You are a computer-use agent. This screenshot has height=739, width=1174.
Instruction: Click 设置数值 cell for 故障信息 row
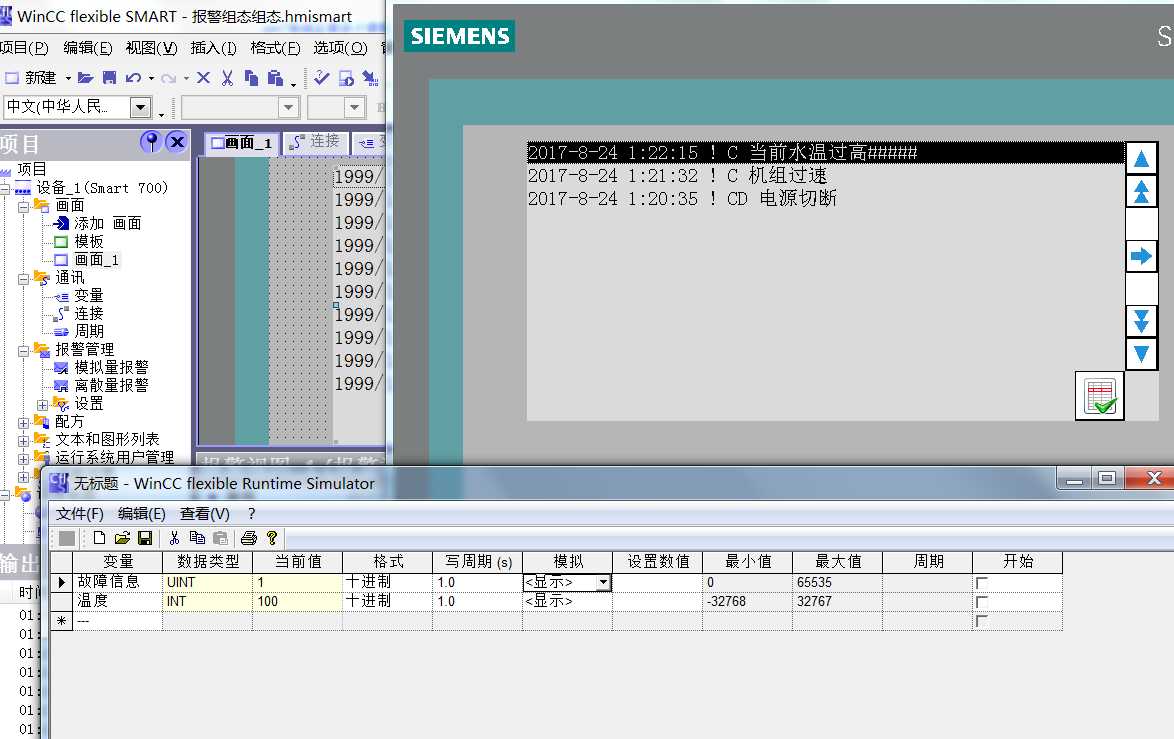[657, 582]
